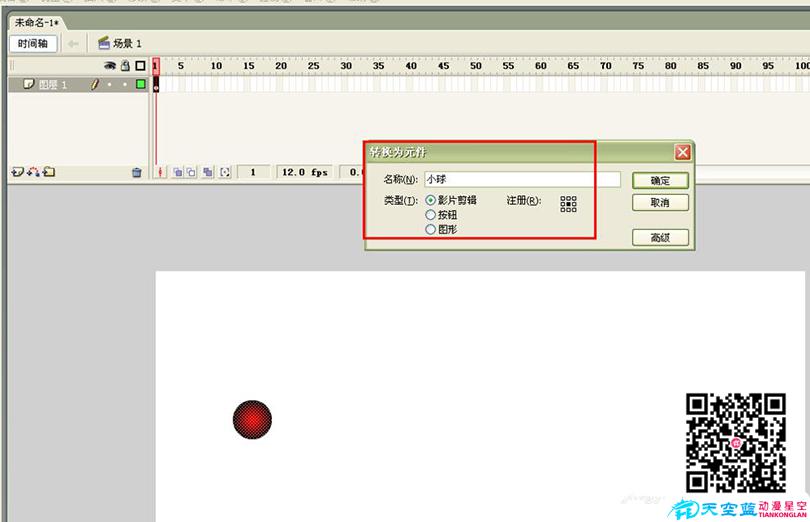Click the pencil icon on 图层 1
The width and height of the screenshot is (810, 522).
click(x=95, y=84)
